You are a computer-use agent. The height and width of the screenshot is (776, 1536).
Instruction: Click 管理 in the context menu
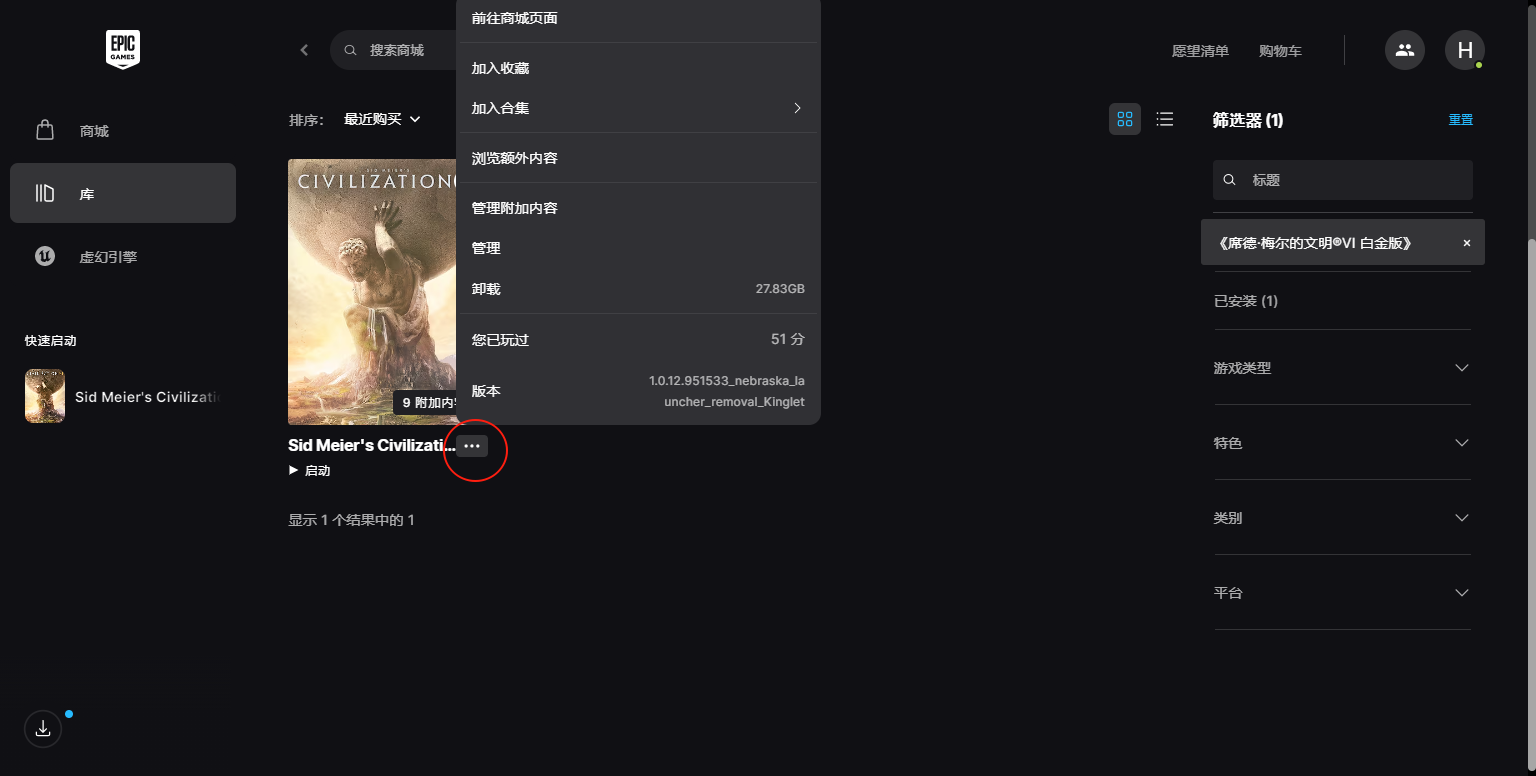(x=638, y=248)
